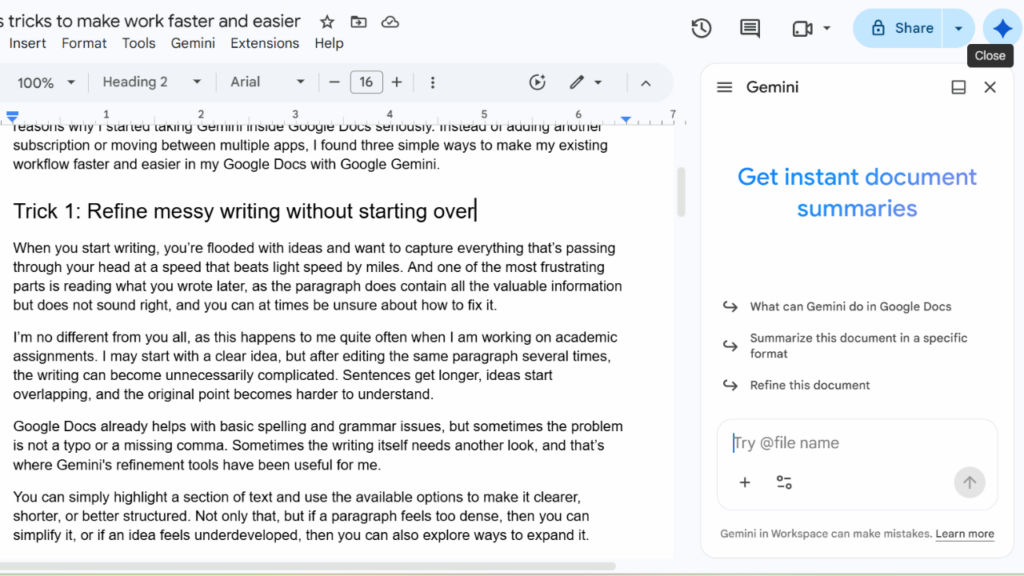Click paragraph starting "Google Docs already helps"
Viewport: 1024px width, 576px height.
[x=317, y=445]
